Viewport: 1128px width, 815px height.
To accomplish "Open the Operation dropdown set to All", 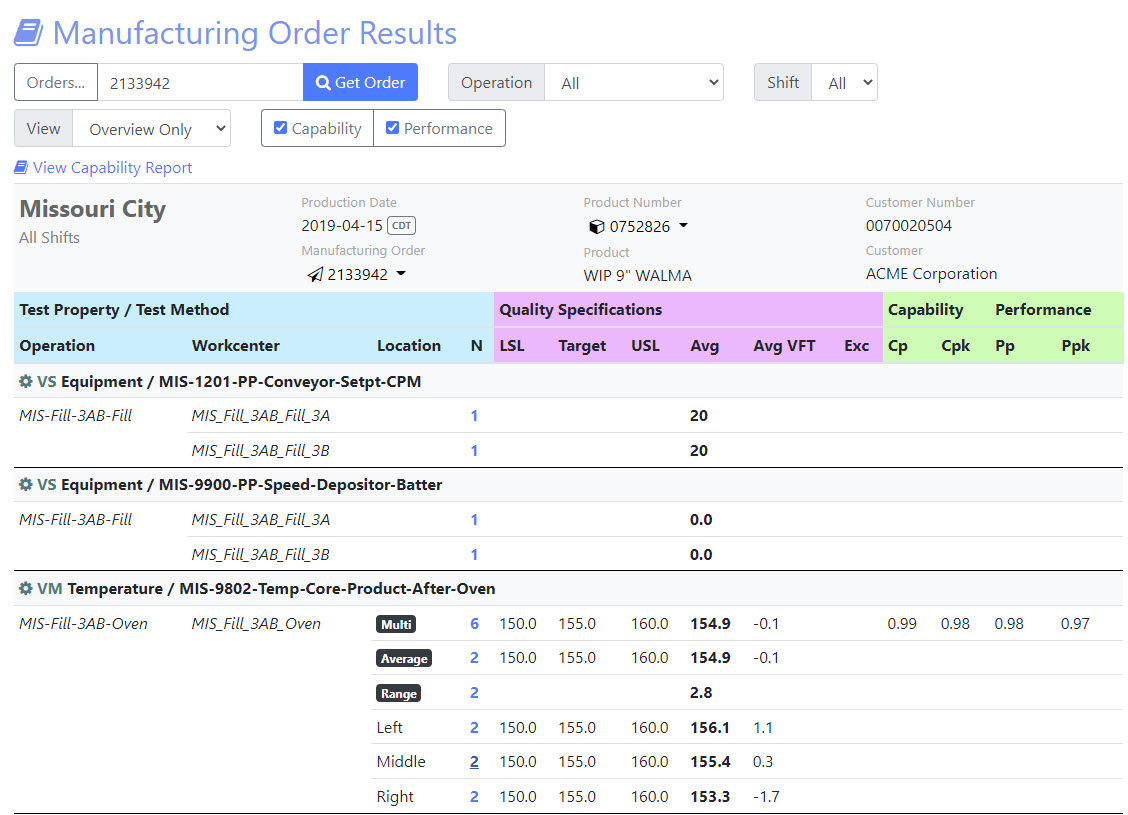I will [x=634, y=83].
